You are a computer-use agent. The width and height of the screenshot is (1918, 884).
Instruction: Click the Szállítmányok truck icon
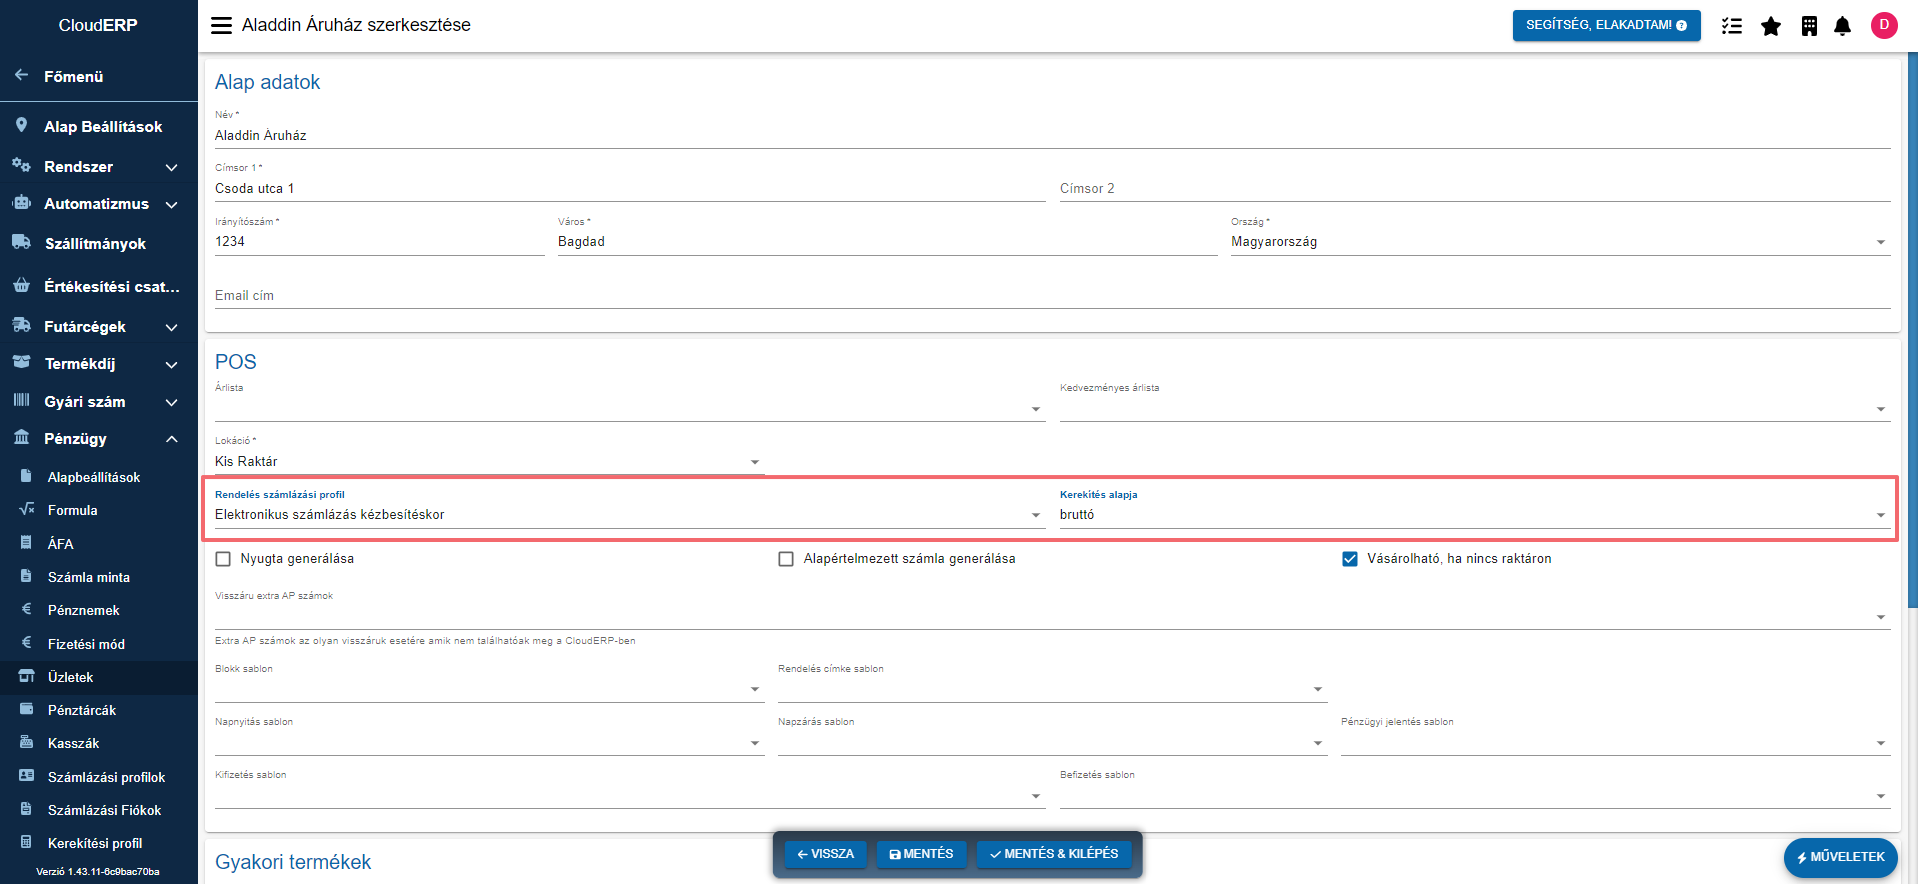[x=21, y=243]
